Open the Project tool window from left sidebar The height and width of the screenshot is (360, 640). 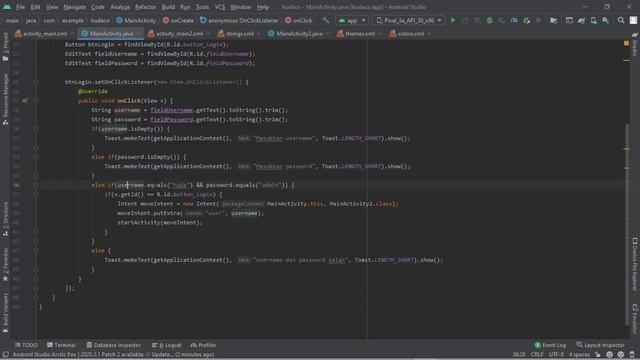click(x=5, y=47)
